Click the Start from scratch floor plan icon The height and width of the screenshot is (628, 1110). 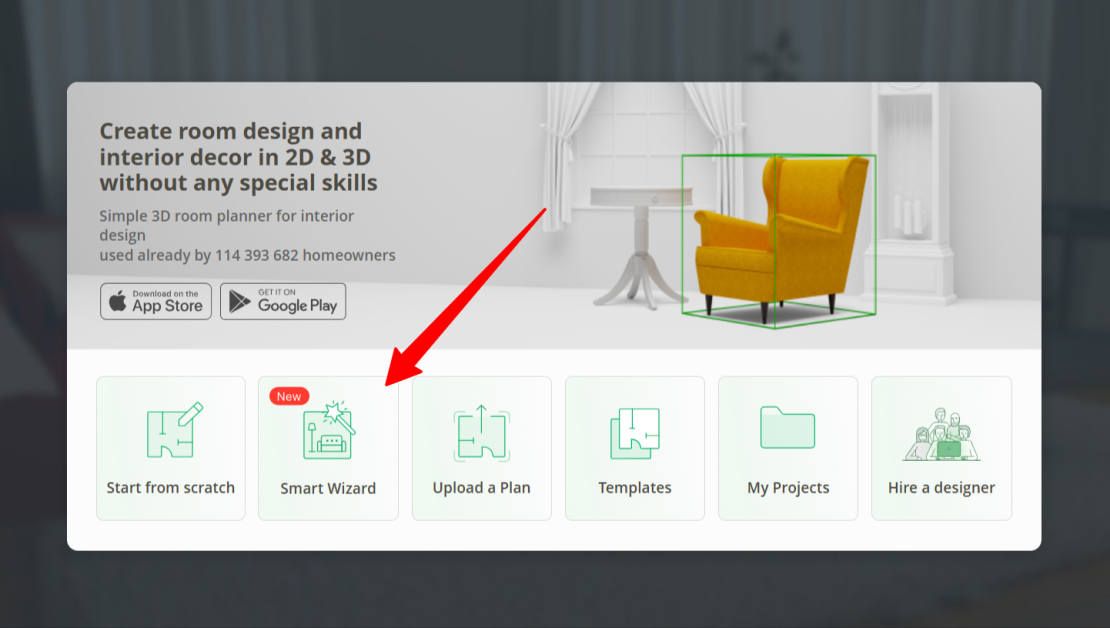click(x=175, y=430)
